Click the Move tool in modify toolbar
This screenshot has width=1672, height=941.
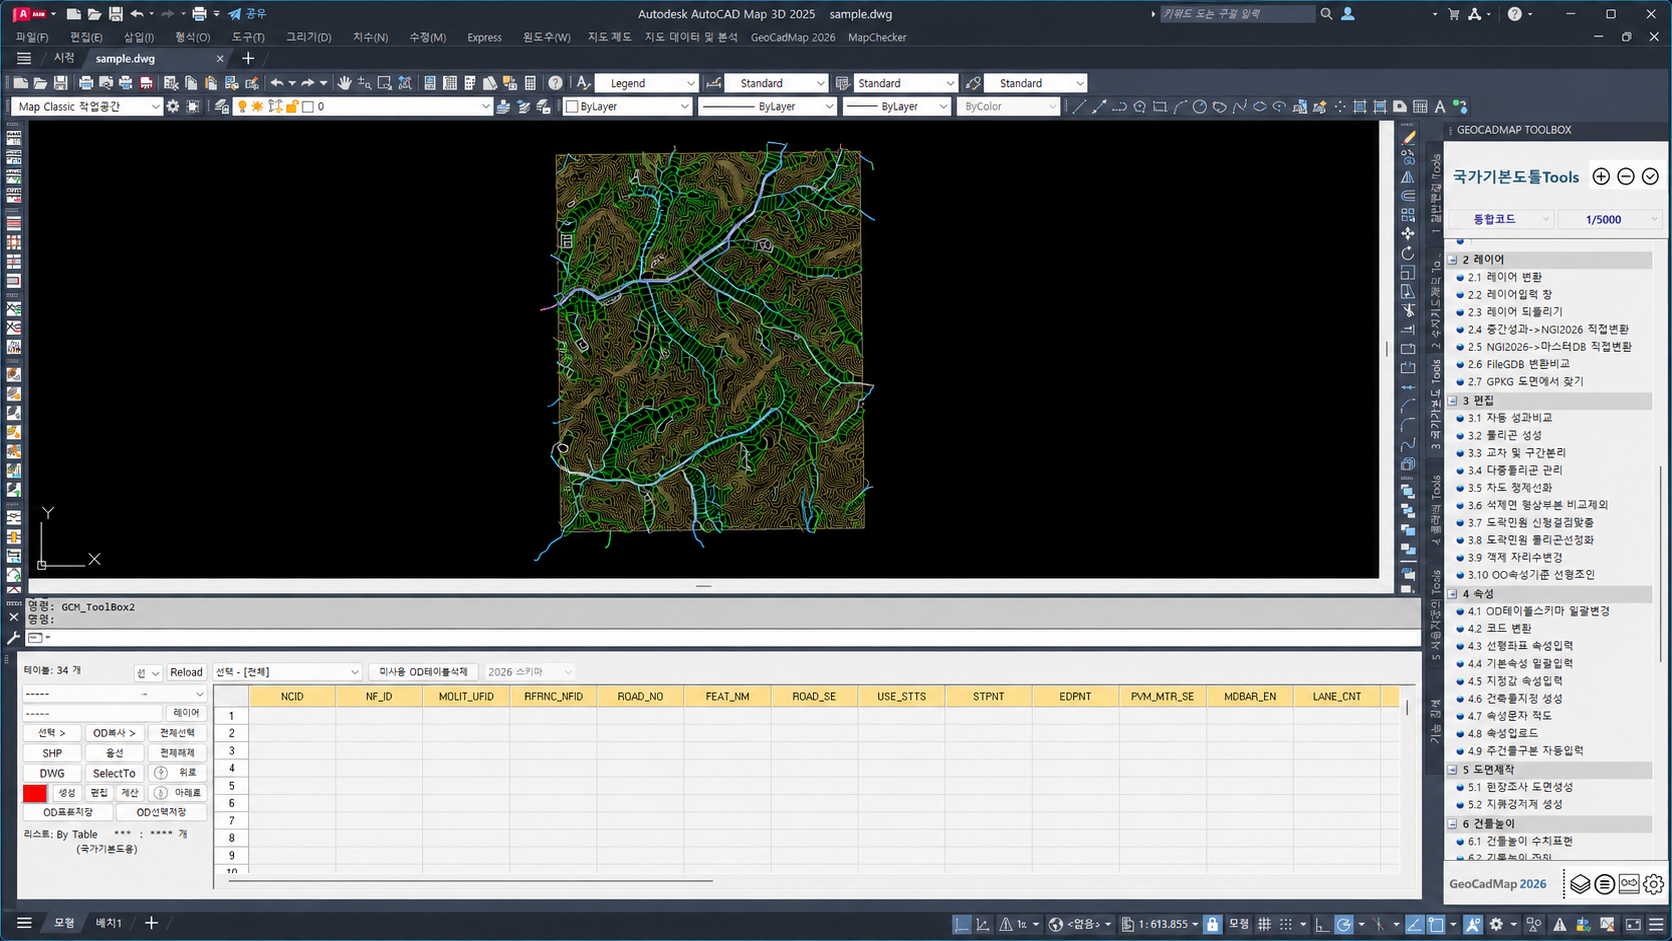(1408, 233)
